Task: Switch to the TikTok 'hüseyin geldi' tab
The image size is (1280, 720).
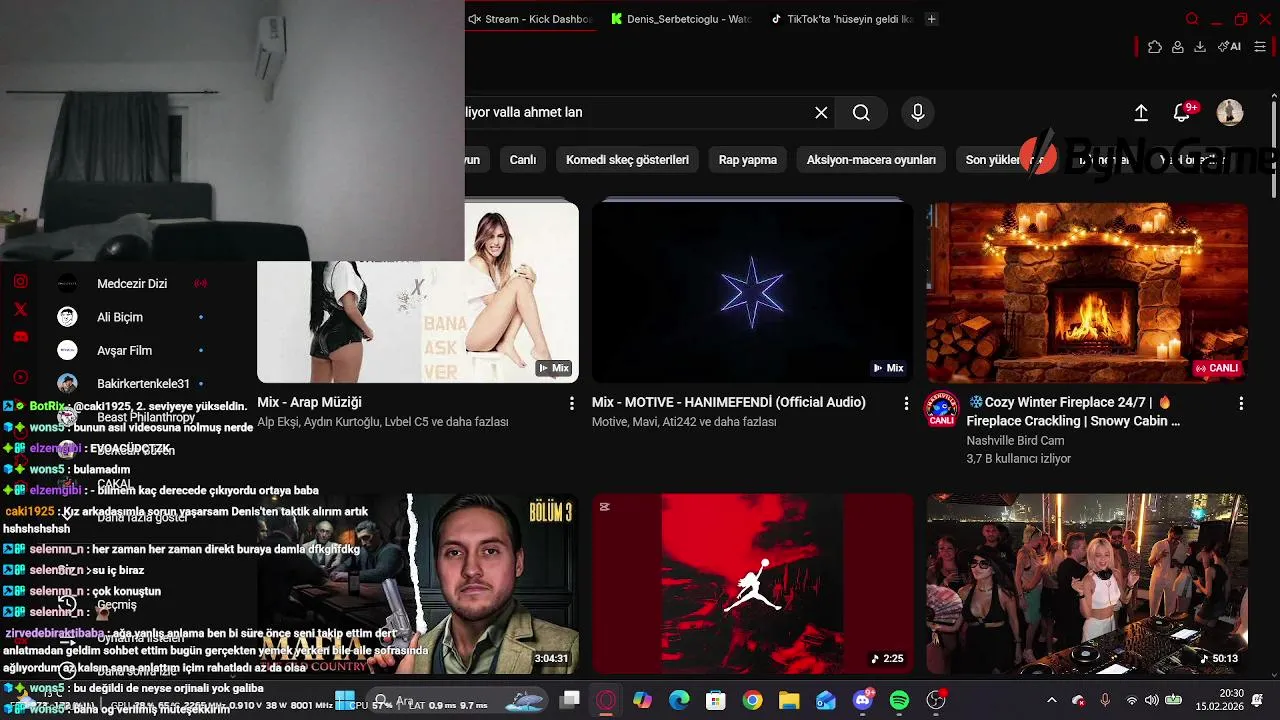Action: click(x=841, y=19)
